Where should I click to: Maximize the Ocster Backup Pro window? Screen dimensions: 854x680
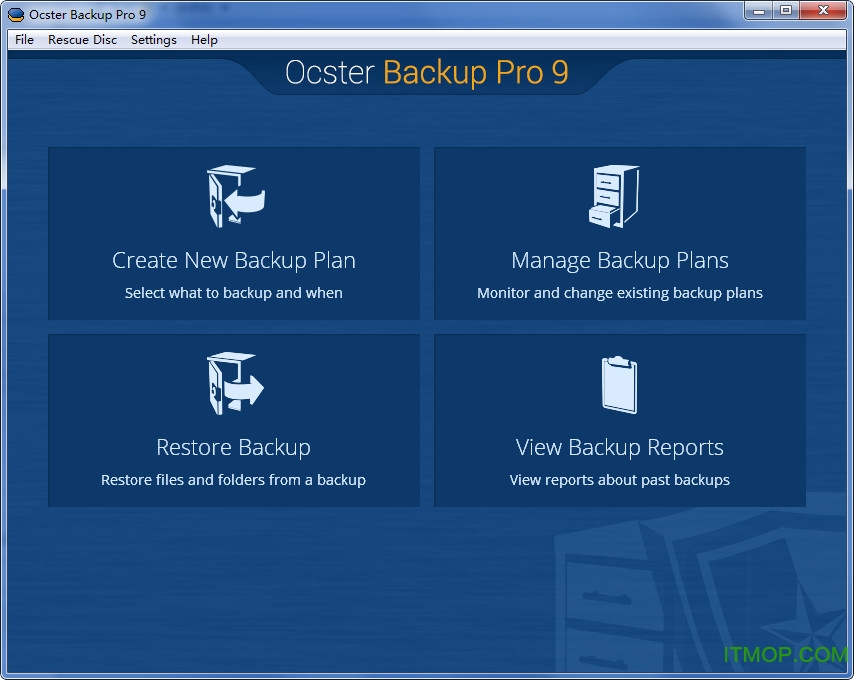click(x=786, y=10)
